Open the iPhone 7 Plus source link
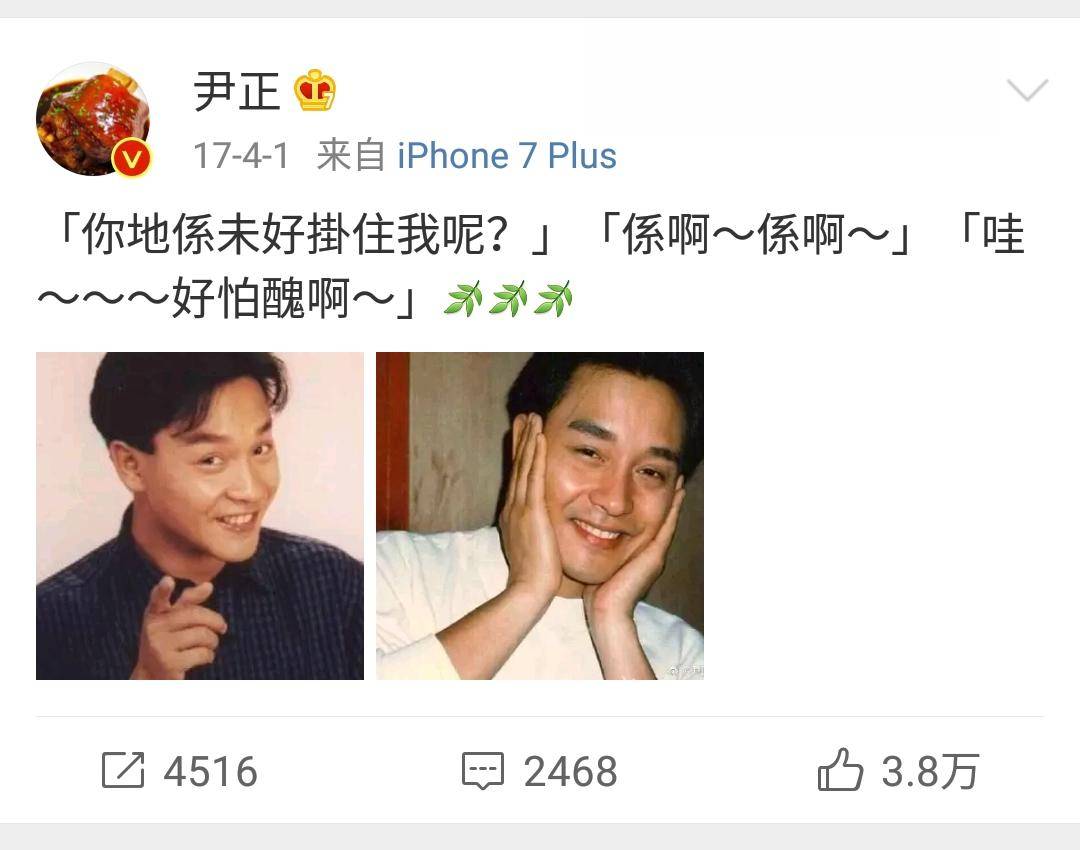 pos(506,156)
